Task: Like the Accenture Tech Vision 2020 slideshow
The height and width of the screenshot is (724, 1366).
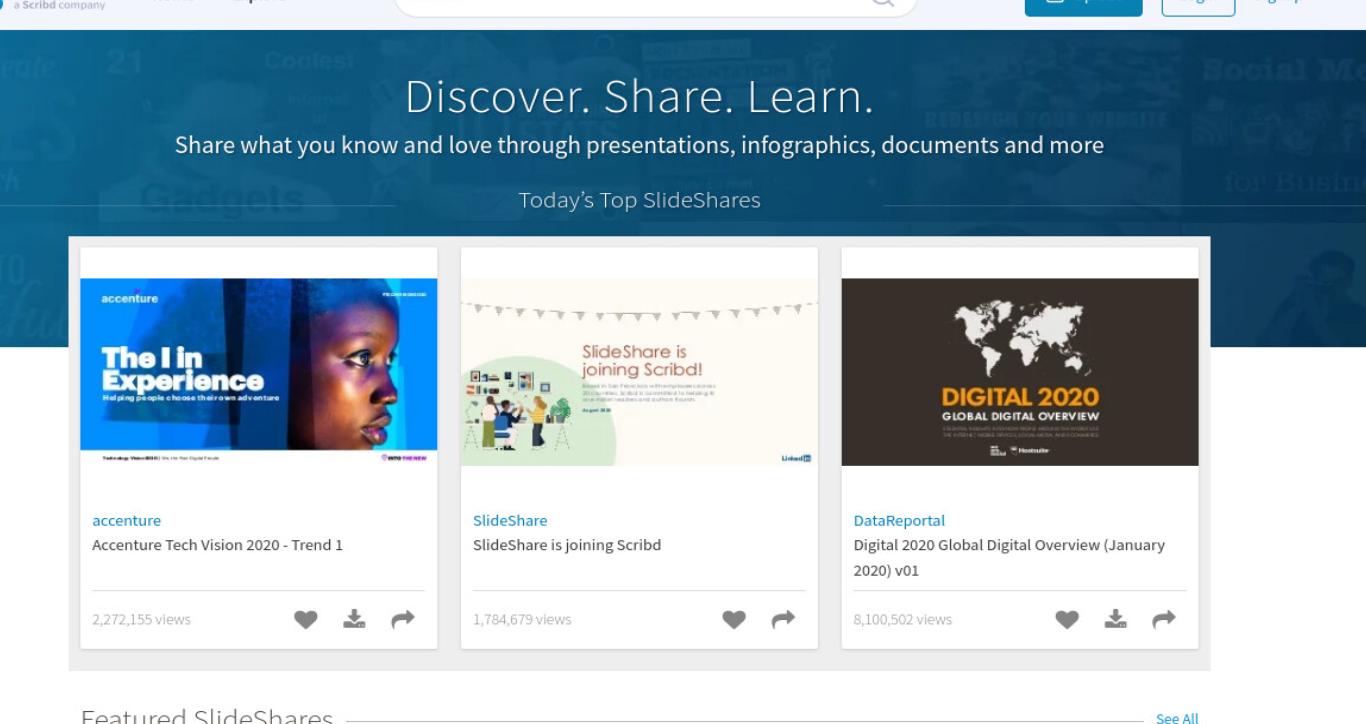Action: coord(306,620)
